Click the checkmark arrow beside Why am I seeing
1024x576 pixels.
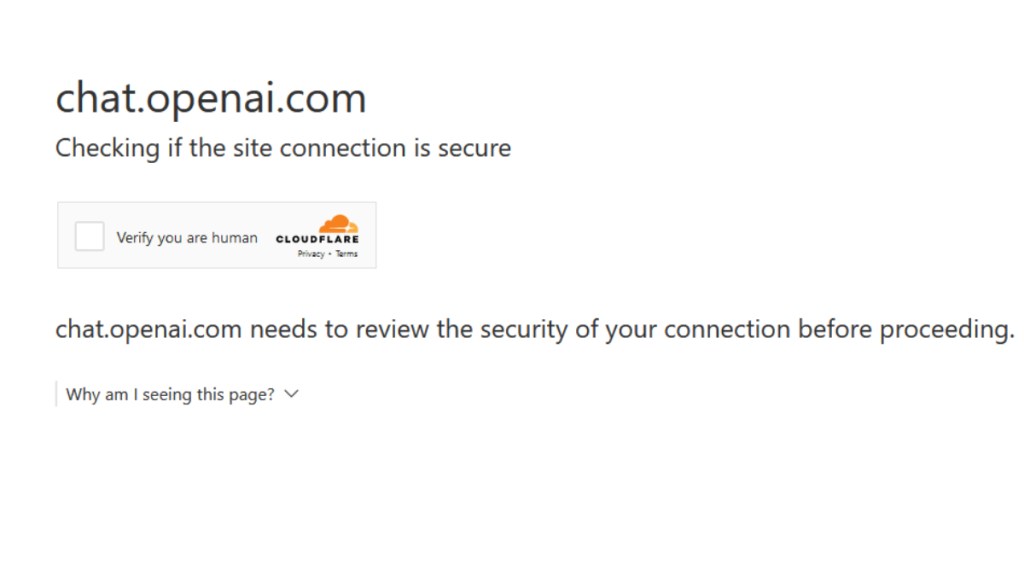click(x=291, y=394)
